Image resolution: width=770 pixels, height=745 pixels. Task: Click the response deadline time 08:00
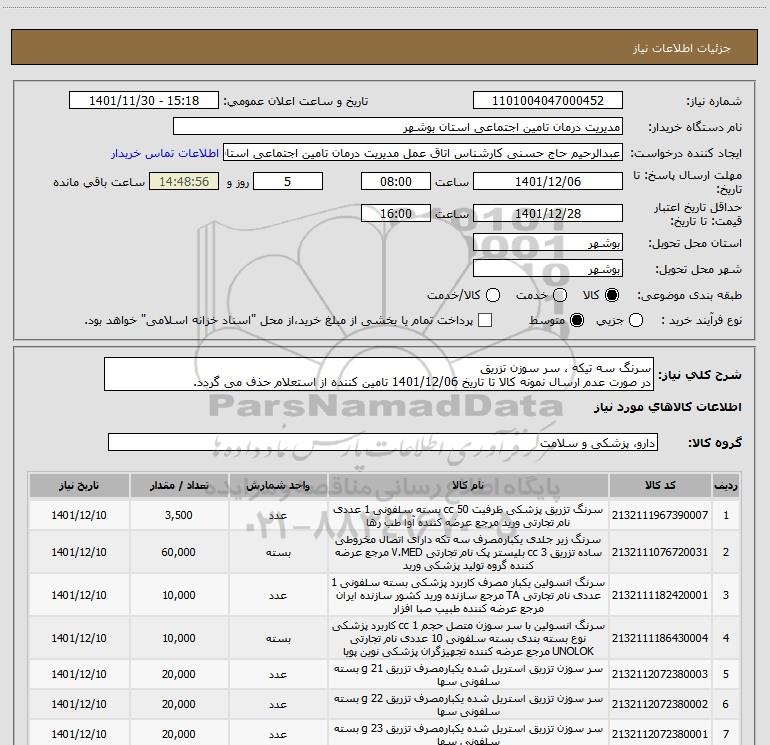[396, 181]
